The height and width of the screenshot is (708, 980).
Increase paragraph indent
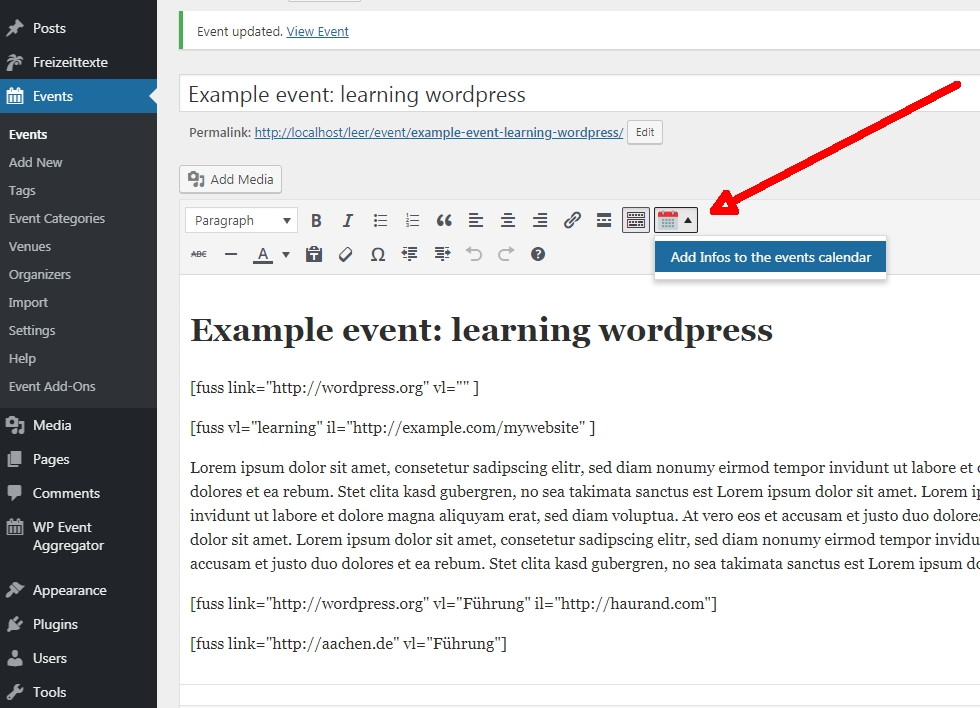coord(442,254)
